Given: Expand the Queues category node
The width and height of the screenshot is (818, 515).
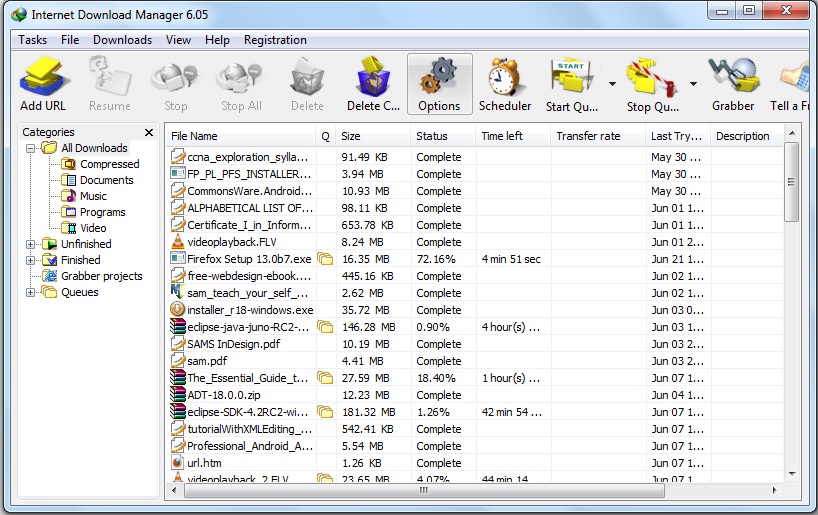Looking at the screenshot, I should click(30, 292).
